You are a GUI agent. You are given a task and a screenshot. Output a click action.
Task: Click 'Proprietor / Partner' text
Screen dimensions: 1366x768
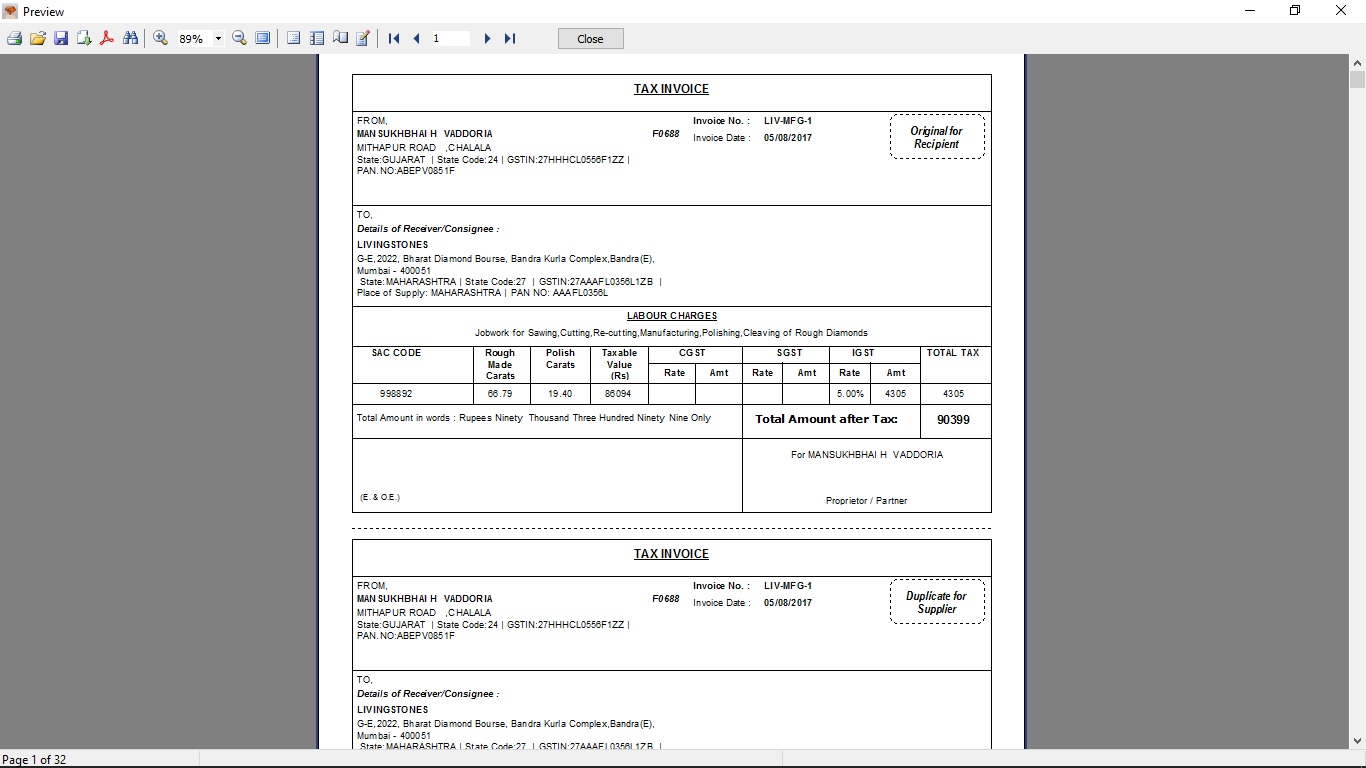[866, 501]
